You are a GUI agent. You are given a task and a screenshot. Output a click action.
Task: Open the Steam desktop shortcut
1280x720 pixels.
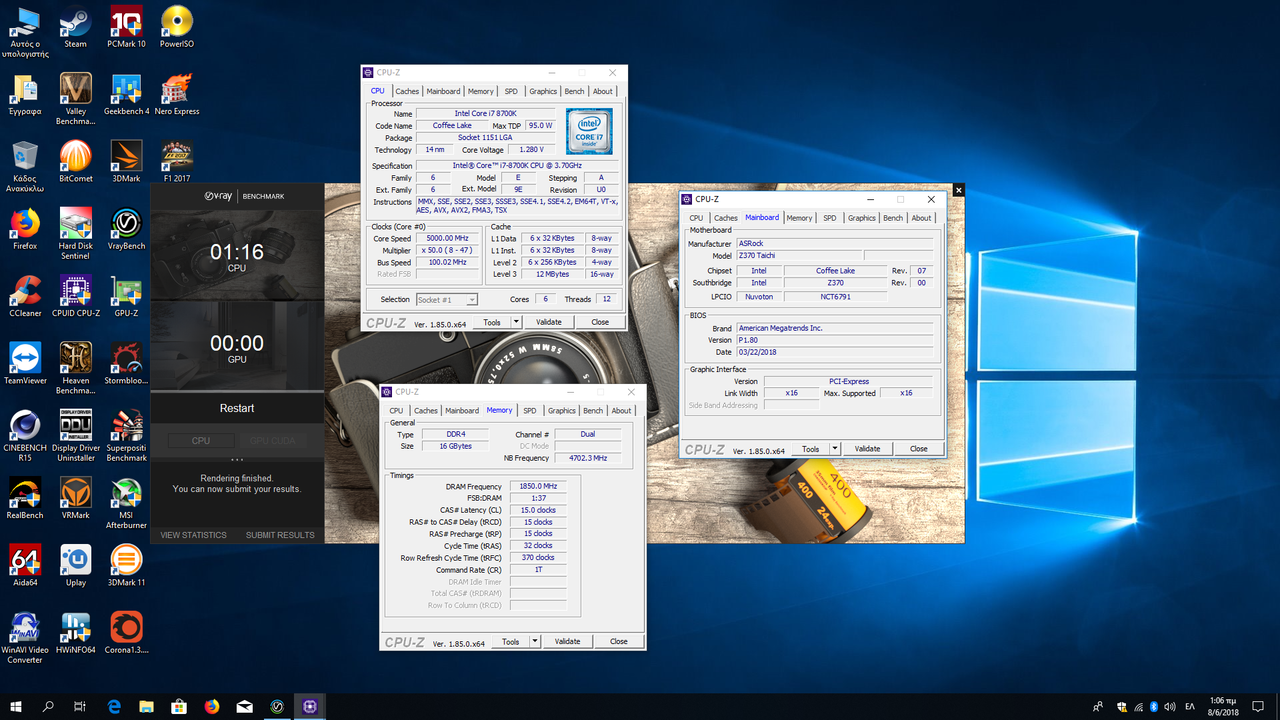(75, 27)
